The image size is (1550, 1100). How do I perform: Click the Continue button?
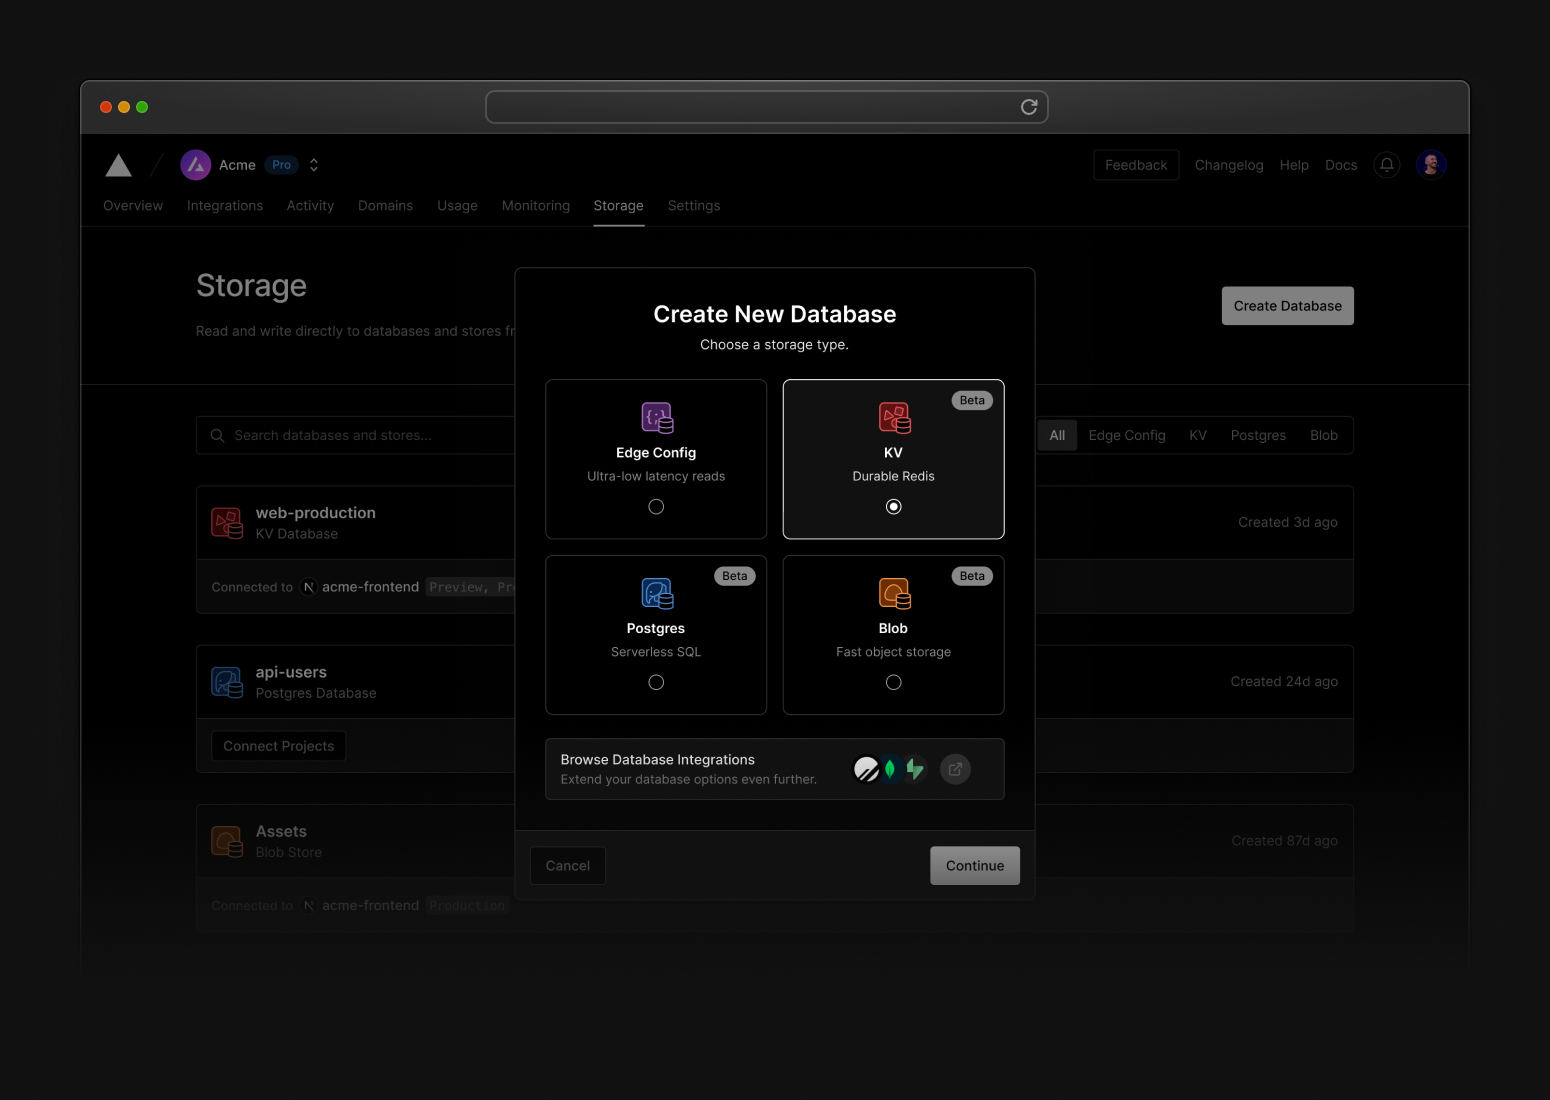pos(975,866)
